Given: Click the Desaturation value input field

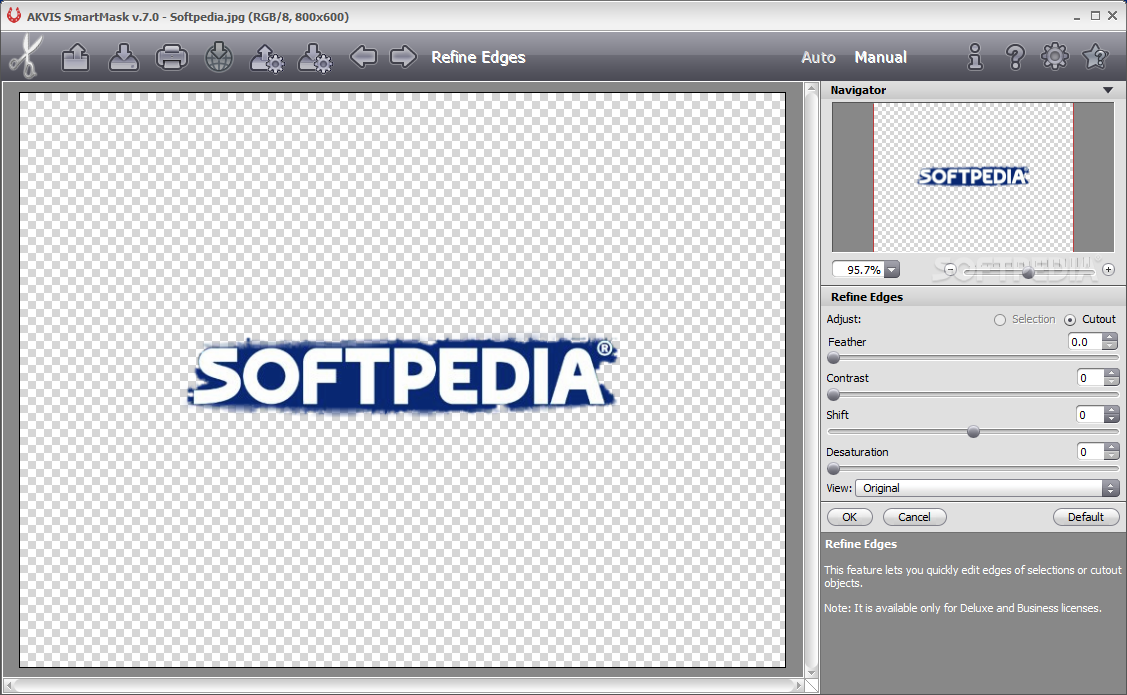Looking at the screenshot, I should pyautogui.click(x=1090, y=451).
